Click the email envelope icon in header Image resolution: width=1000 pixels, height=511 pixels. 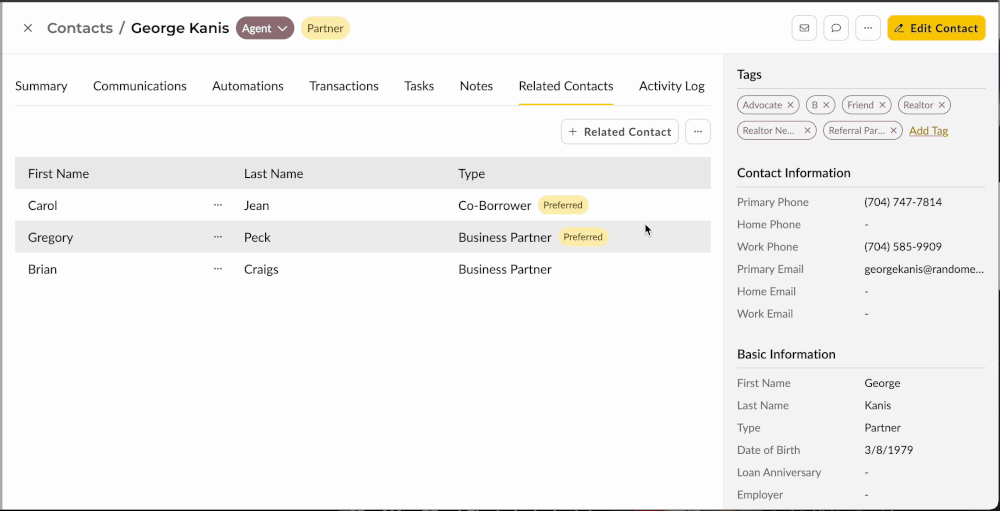coord(804,28)
